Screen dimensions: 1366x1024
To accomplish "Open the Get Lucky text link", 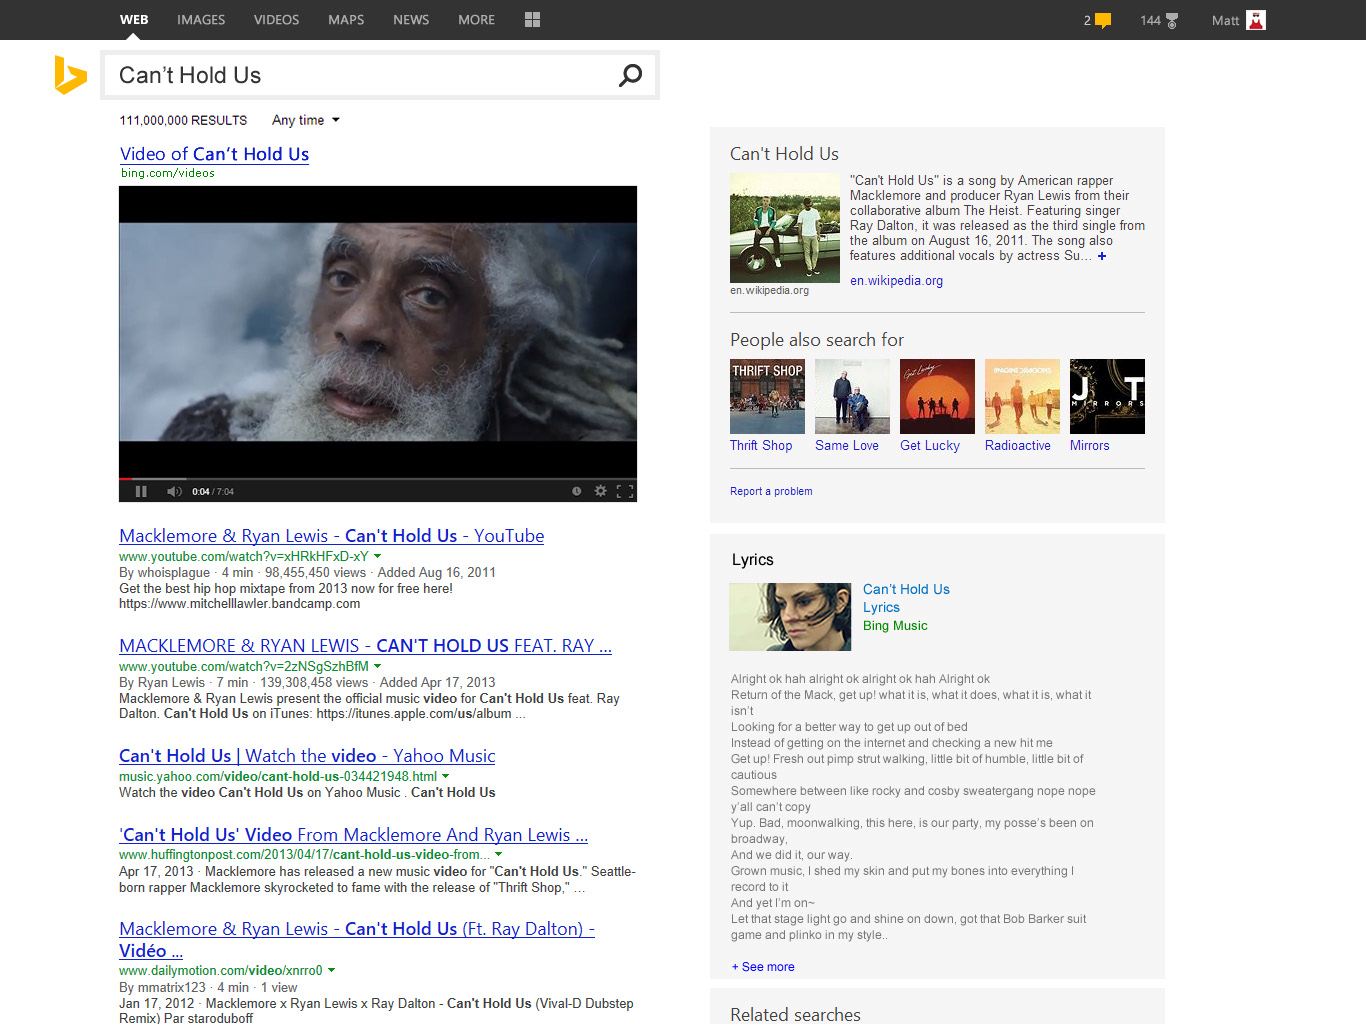I will tap(930, 446).
